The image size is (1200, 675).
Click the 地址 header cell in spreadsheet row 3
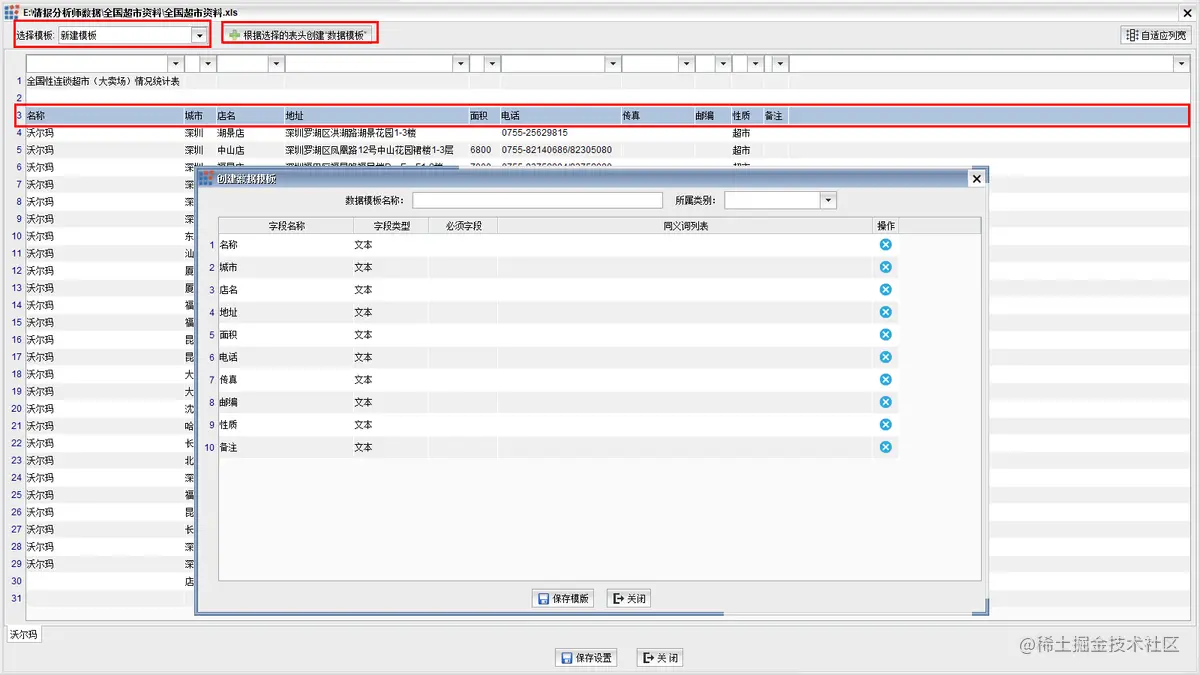point(375,116)
